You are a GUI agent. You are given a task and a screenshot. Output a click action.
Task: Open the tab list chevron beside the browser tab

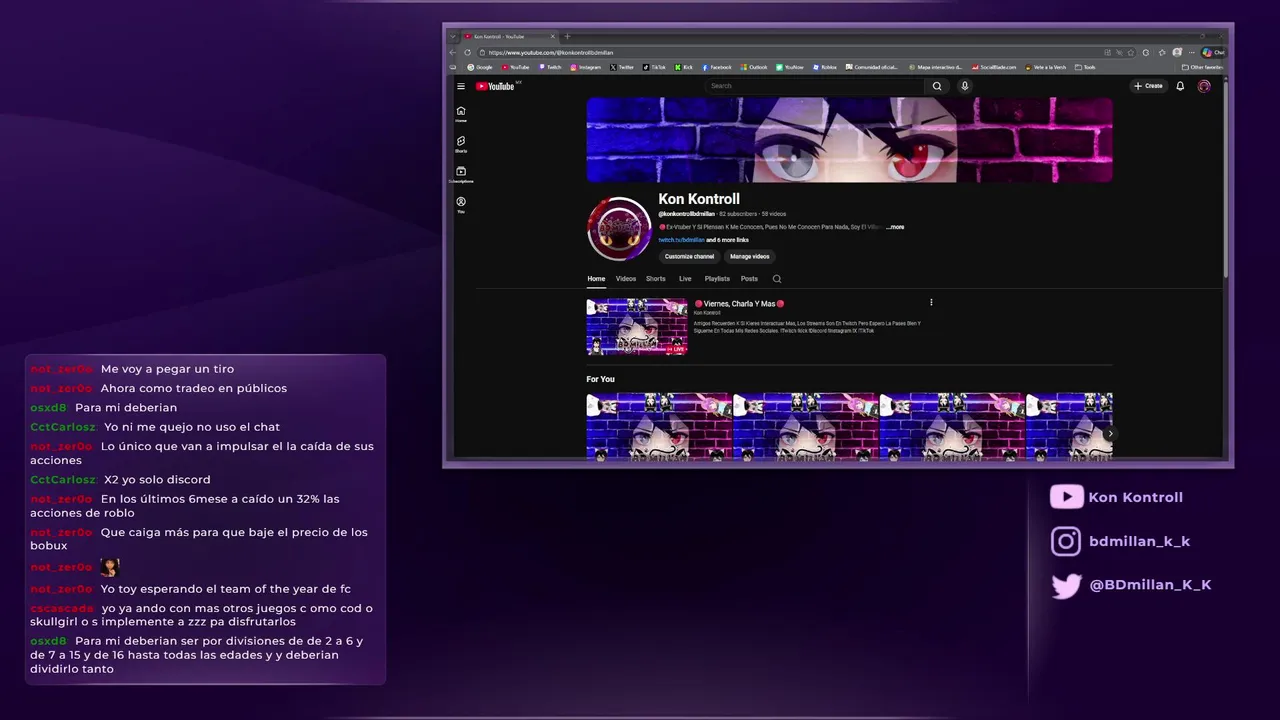[452, 36]
